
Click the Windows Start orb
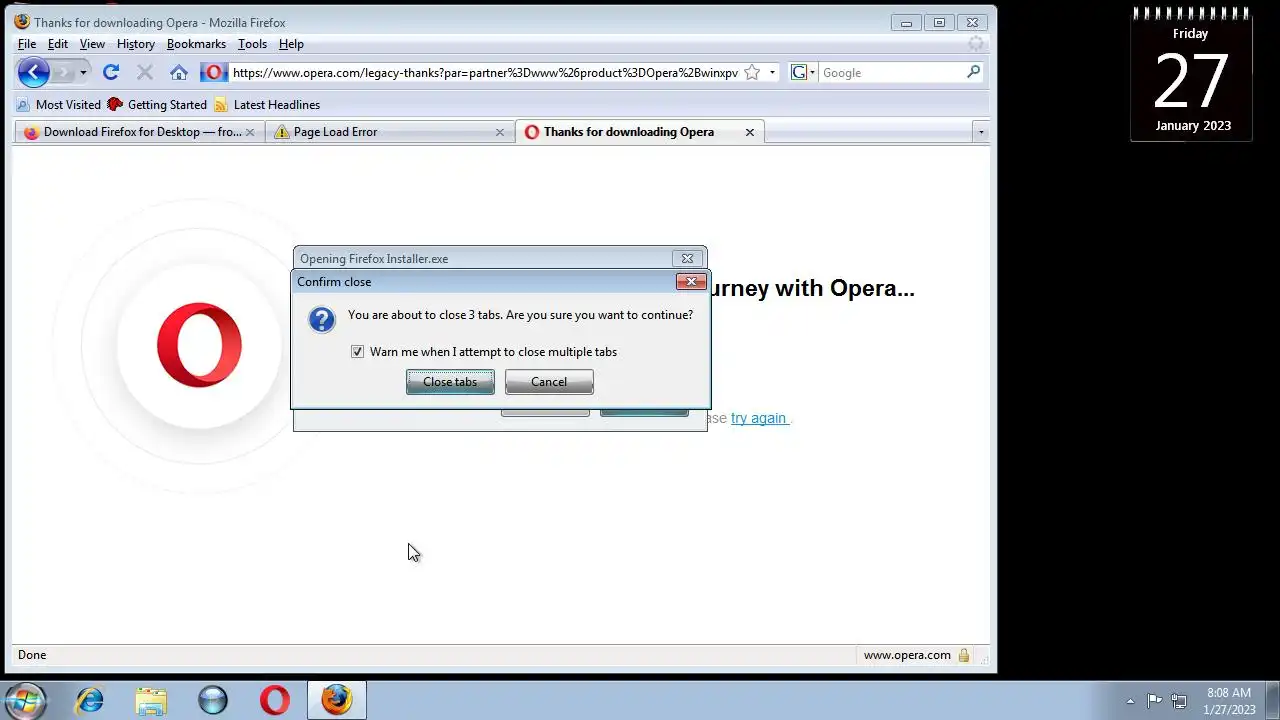coord(24,700)
